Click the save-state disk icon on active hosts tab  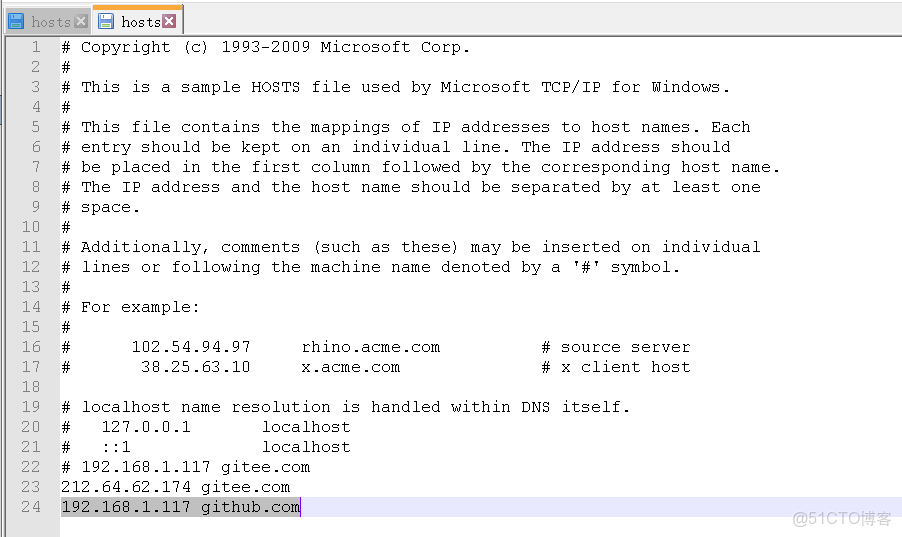[x=106, y=21]
